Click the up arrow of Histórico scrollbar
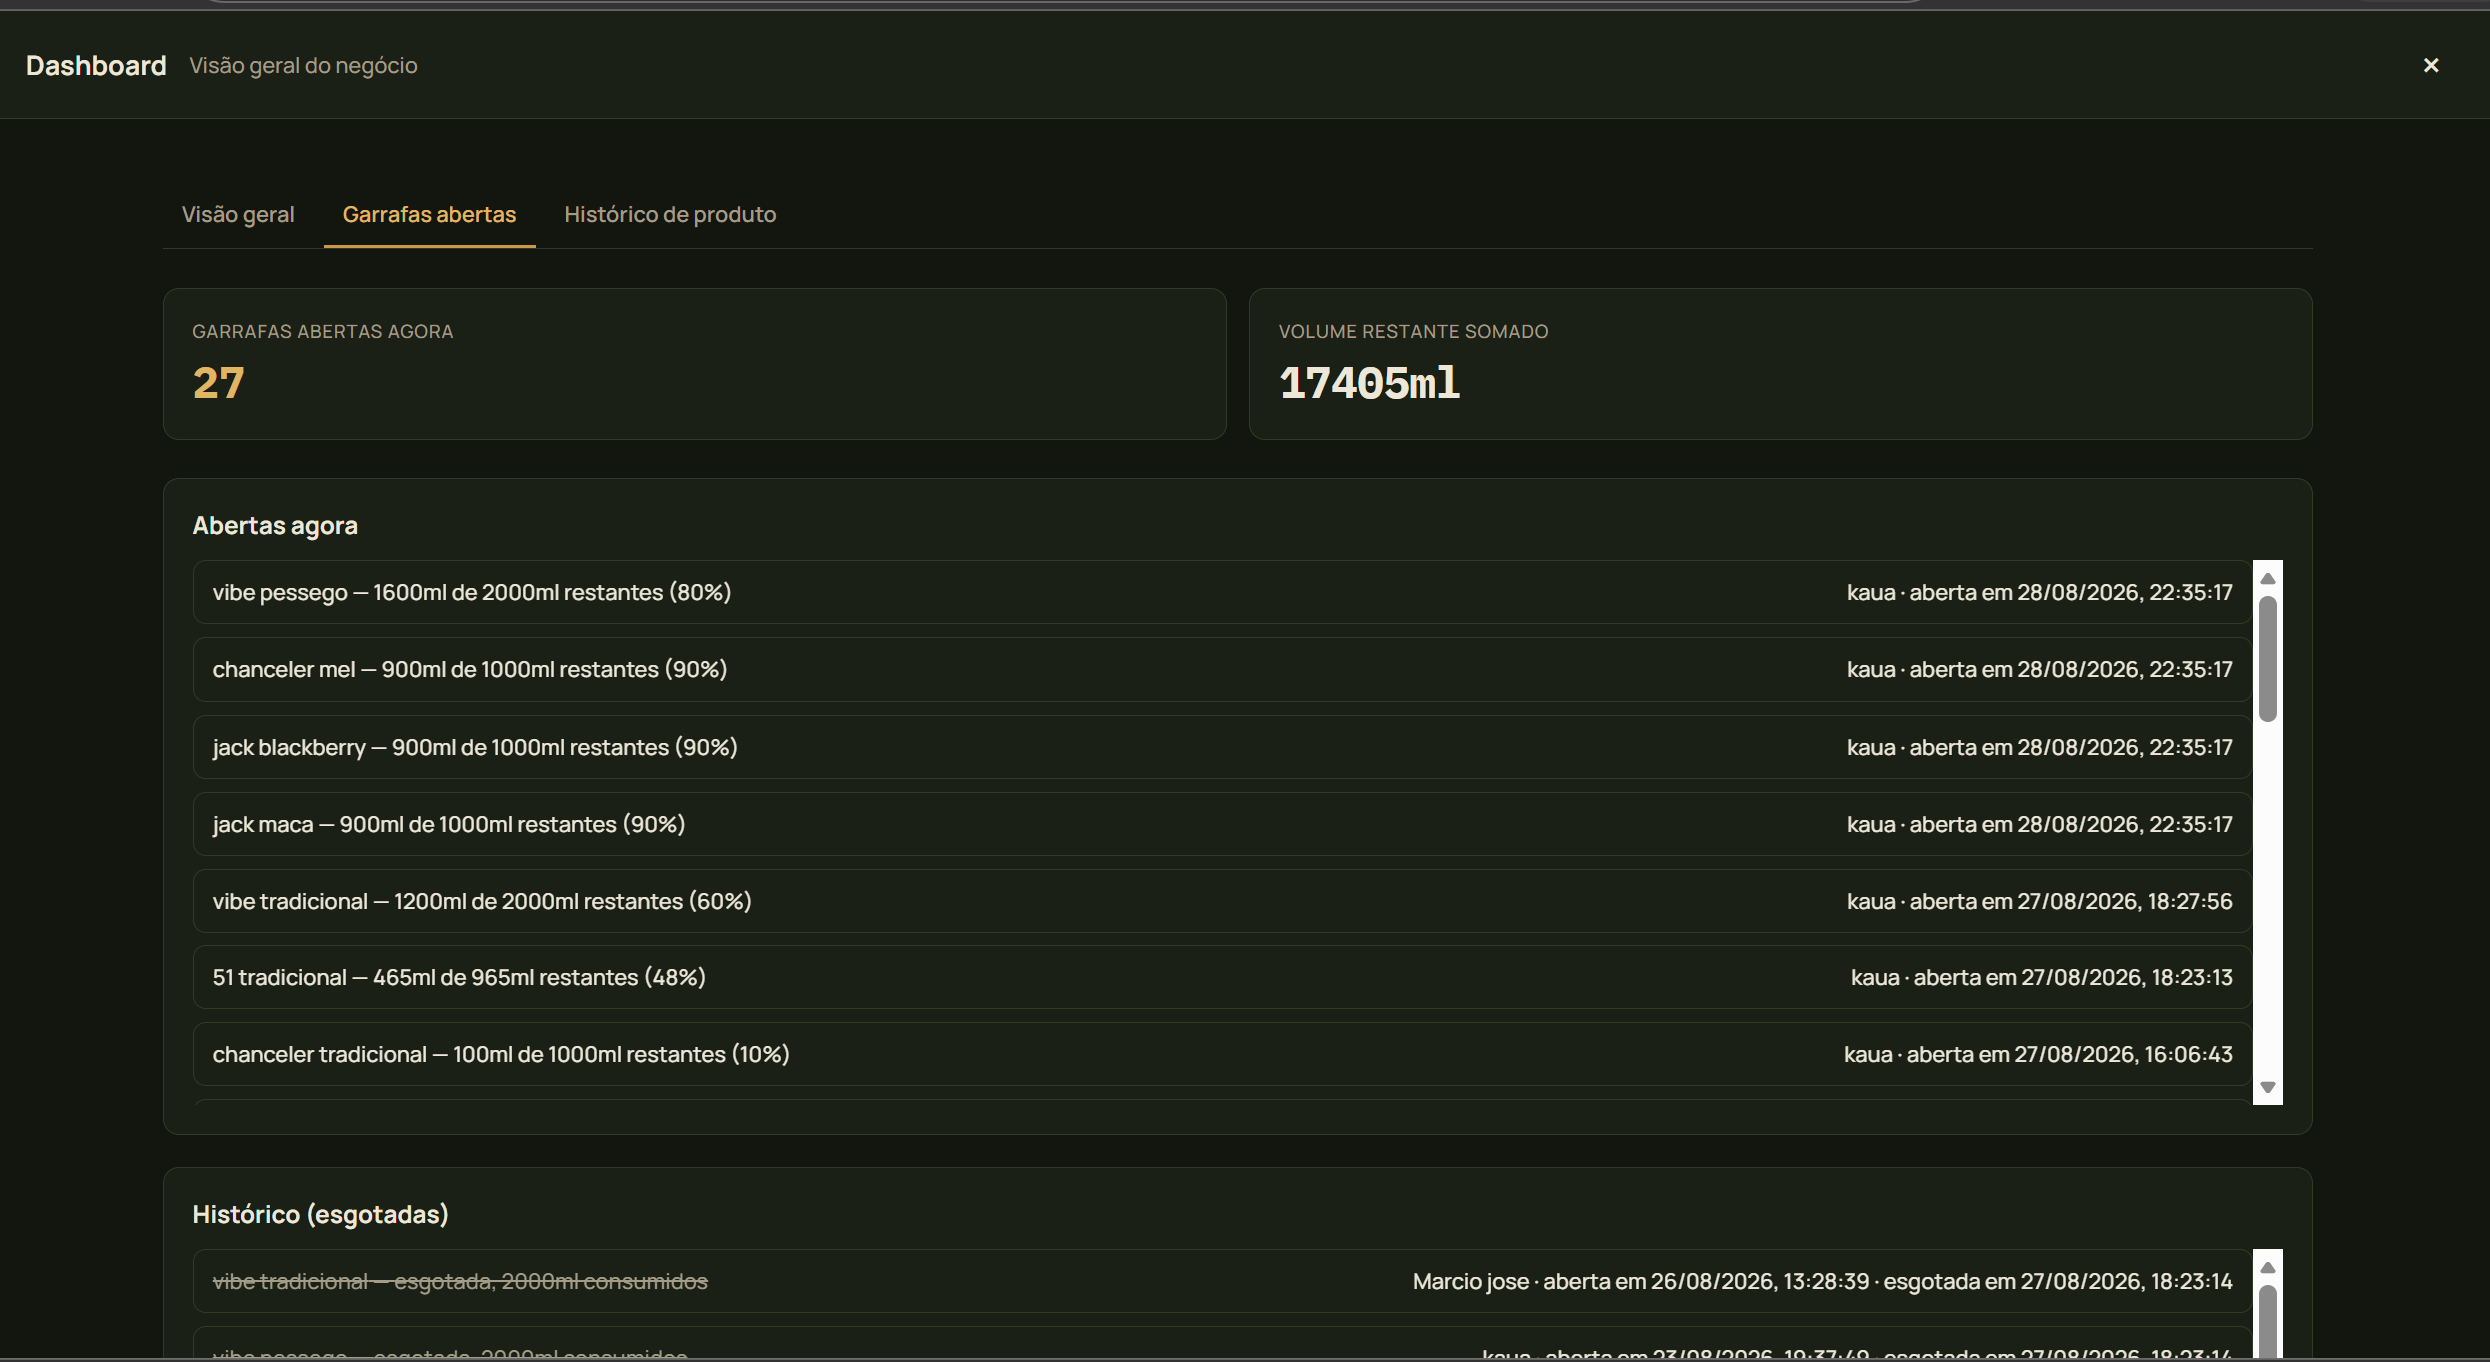Viewport: 2490px width, 1362px height. point(2268,1268)
